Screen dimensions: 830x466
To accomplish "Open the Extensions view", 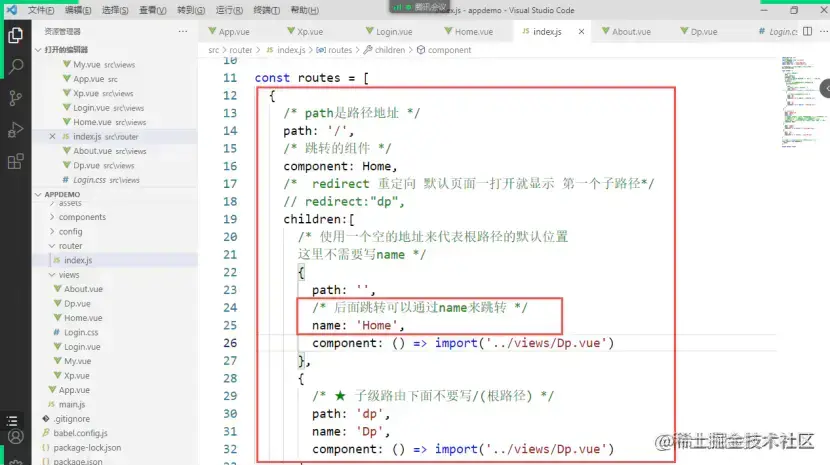I will pyautogui.click(x=15, y=161).
